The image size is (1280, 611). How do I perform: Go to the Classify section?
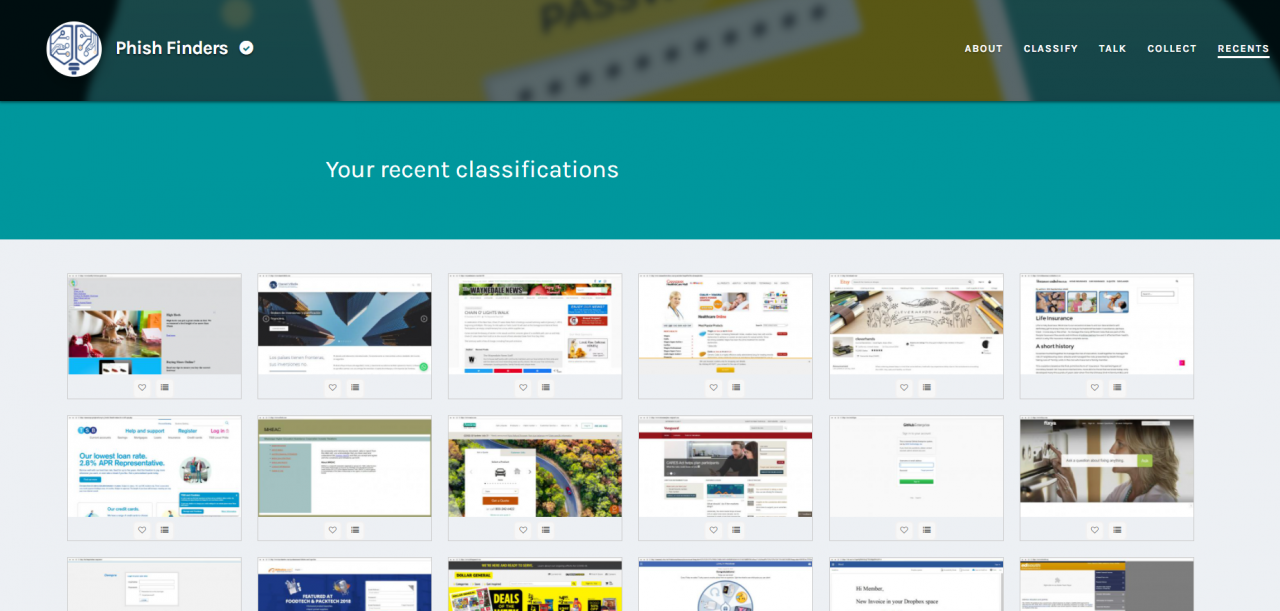(x=1050, y=49)
